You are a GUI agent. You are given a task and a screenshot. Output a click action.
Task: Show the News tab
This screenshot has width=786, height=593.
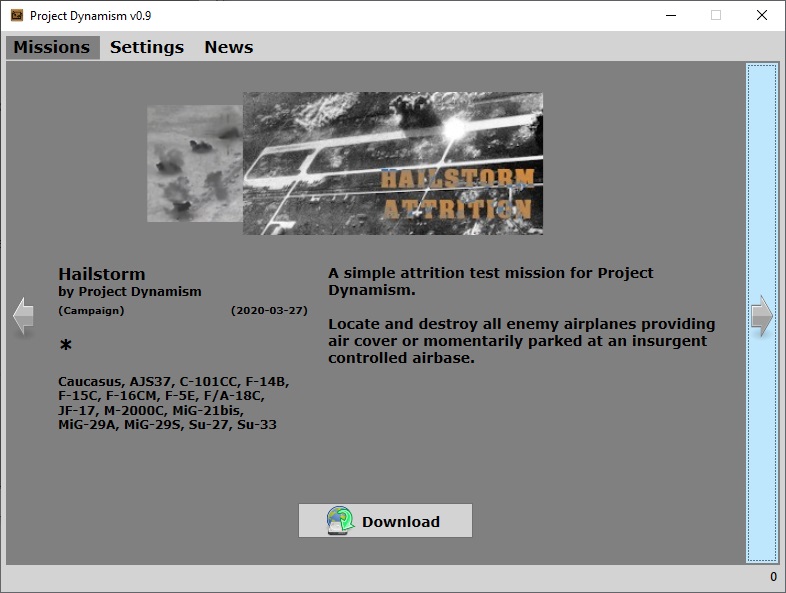click(228, 47)
